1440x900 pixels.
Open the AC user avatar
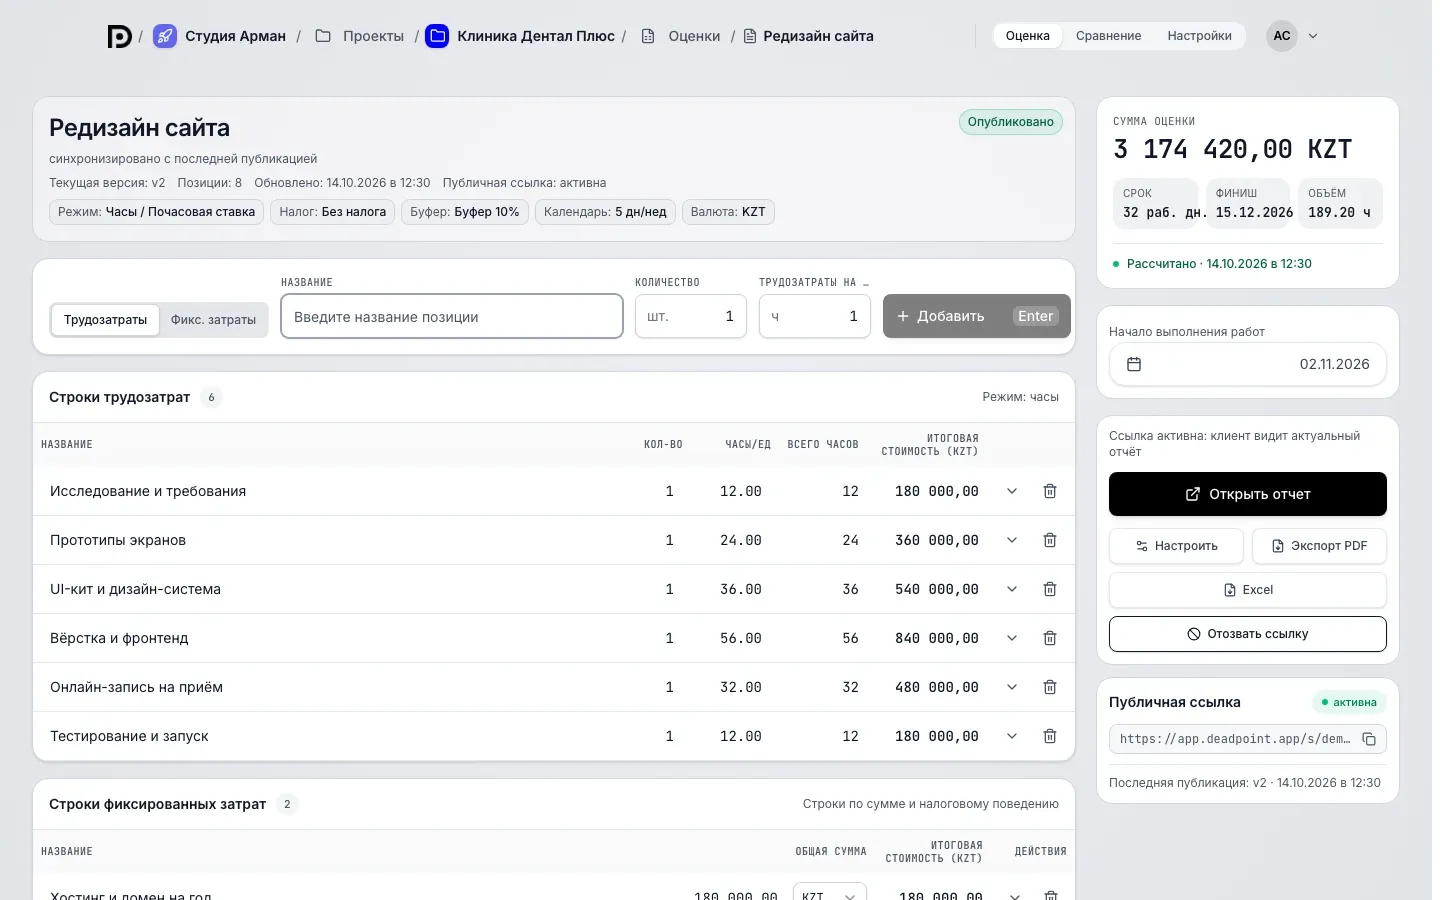click(1282, 36)
